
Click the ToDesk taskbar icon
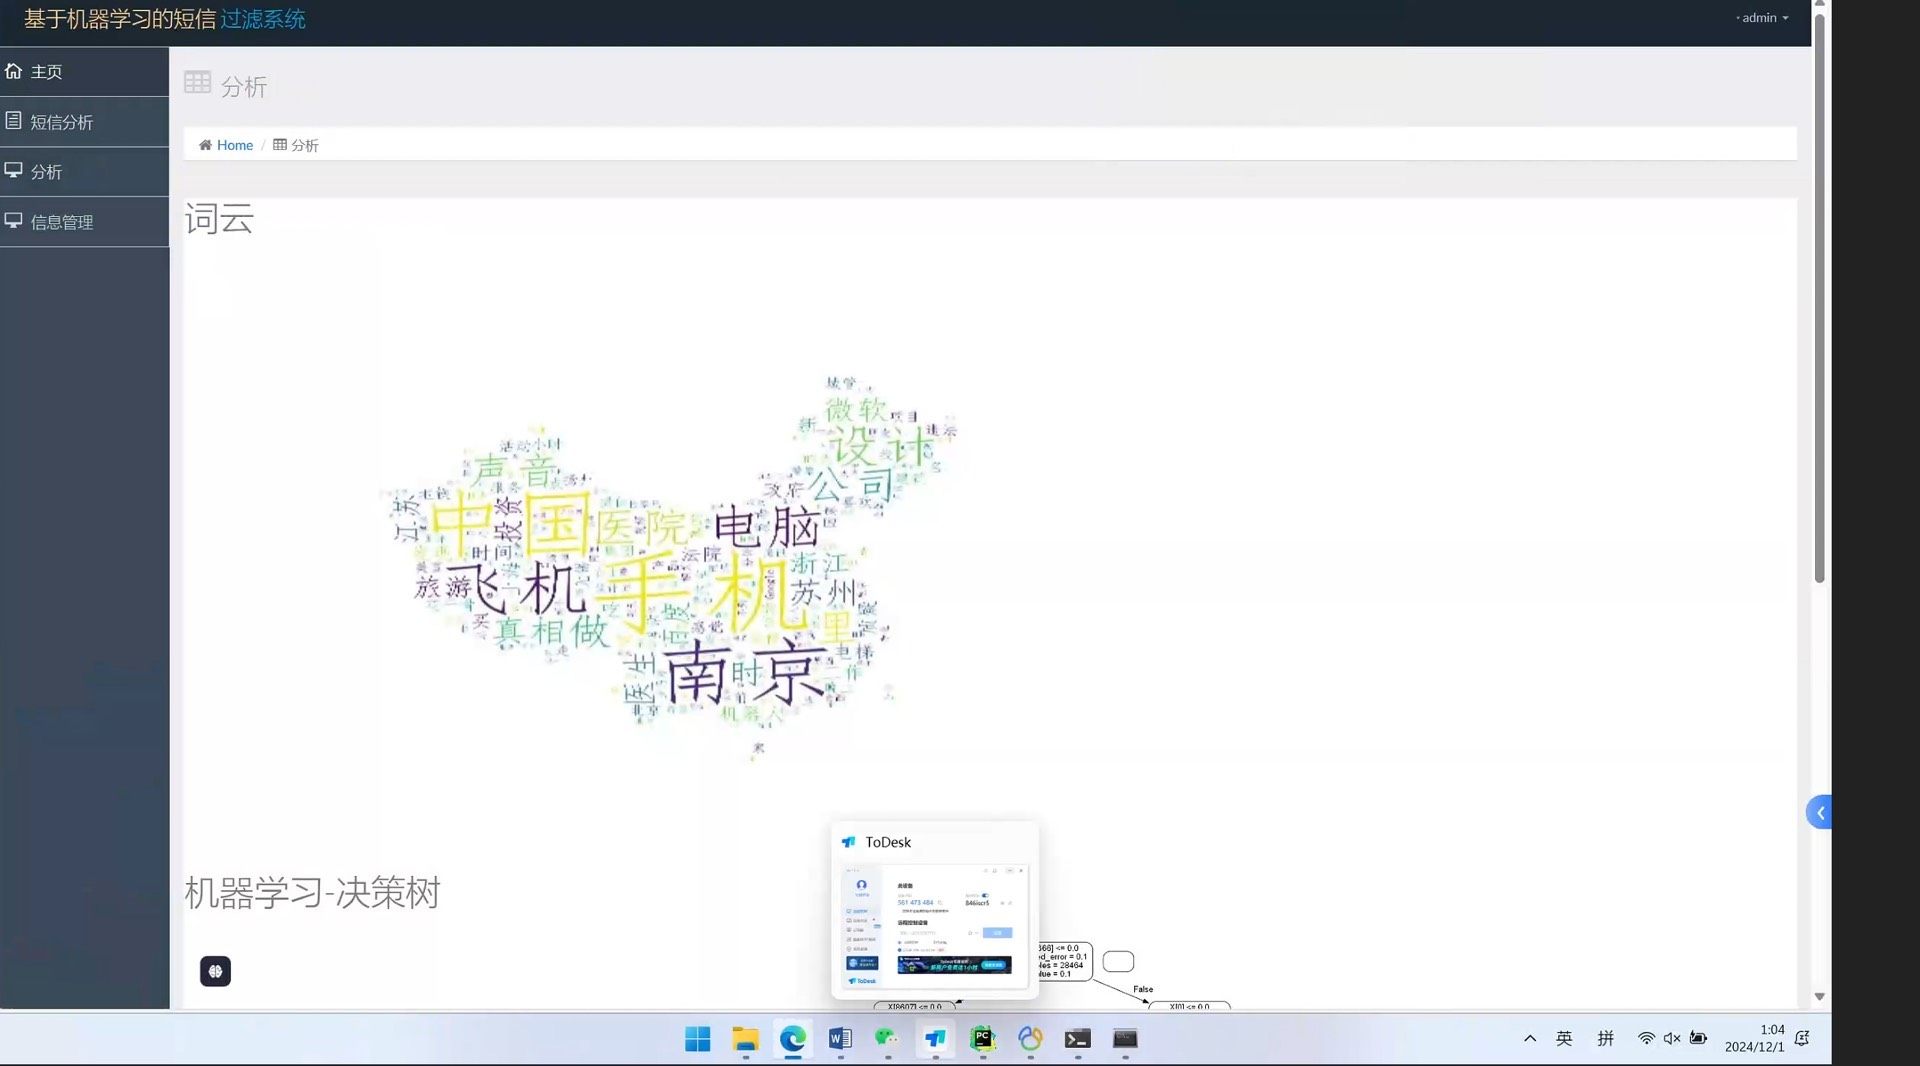(x=935, y=1039)
